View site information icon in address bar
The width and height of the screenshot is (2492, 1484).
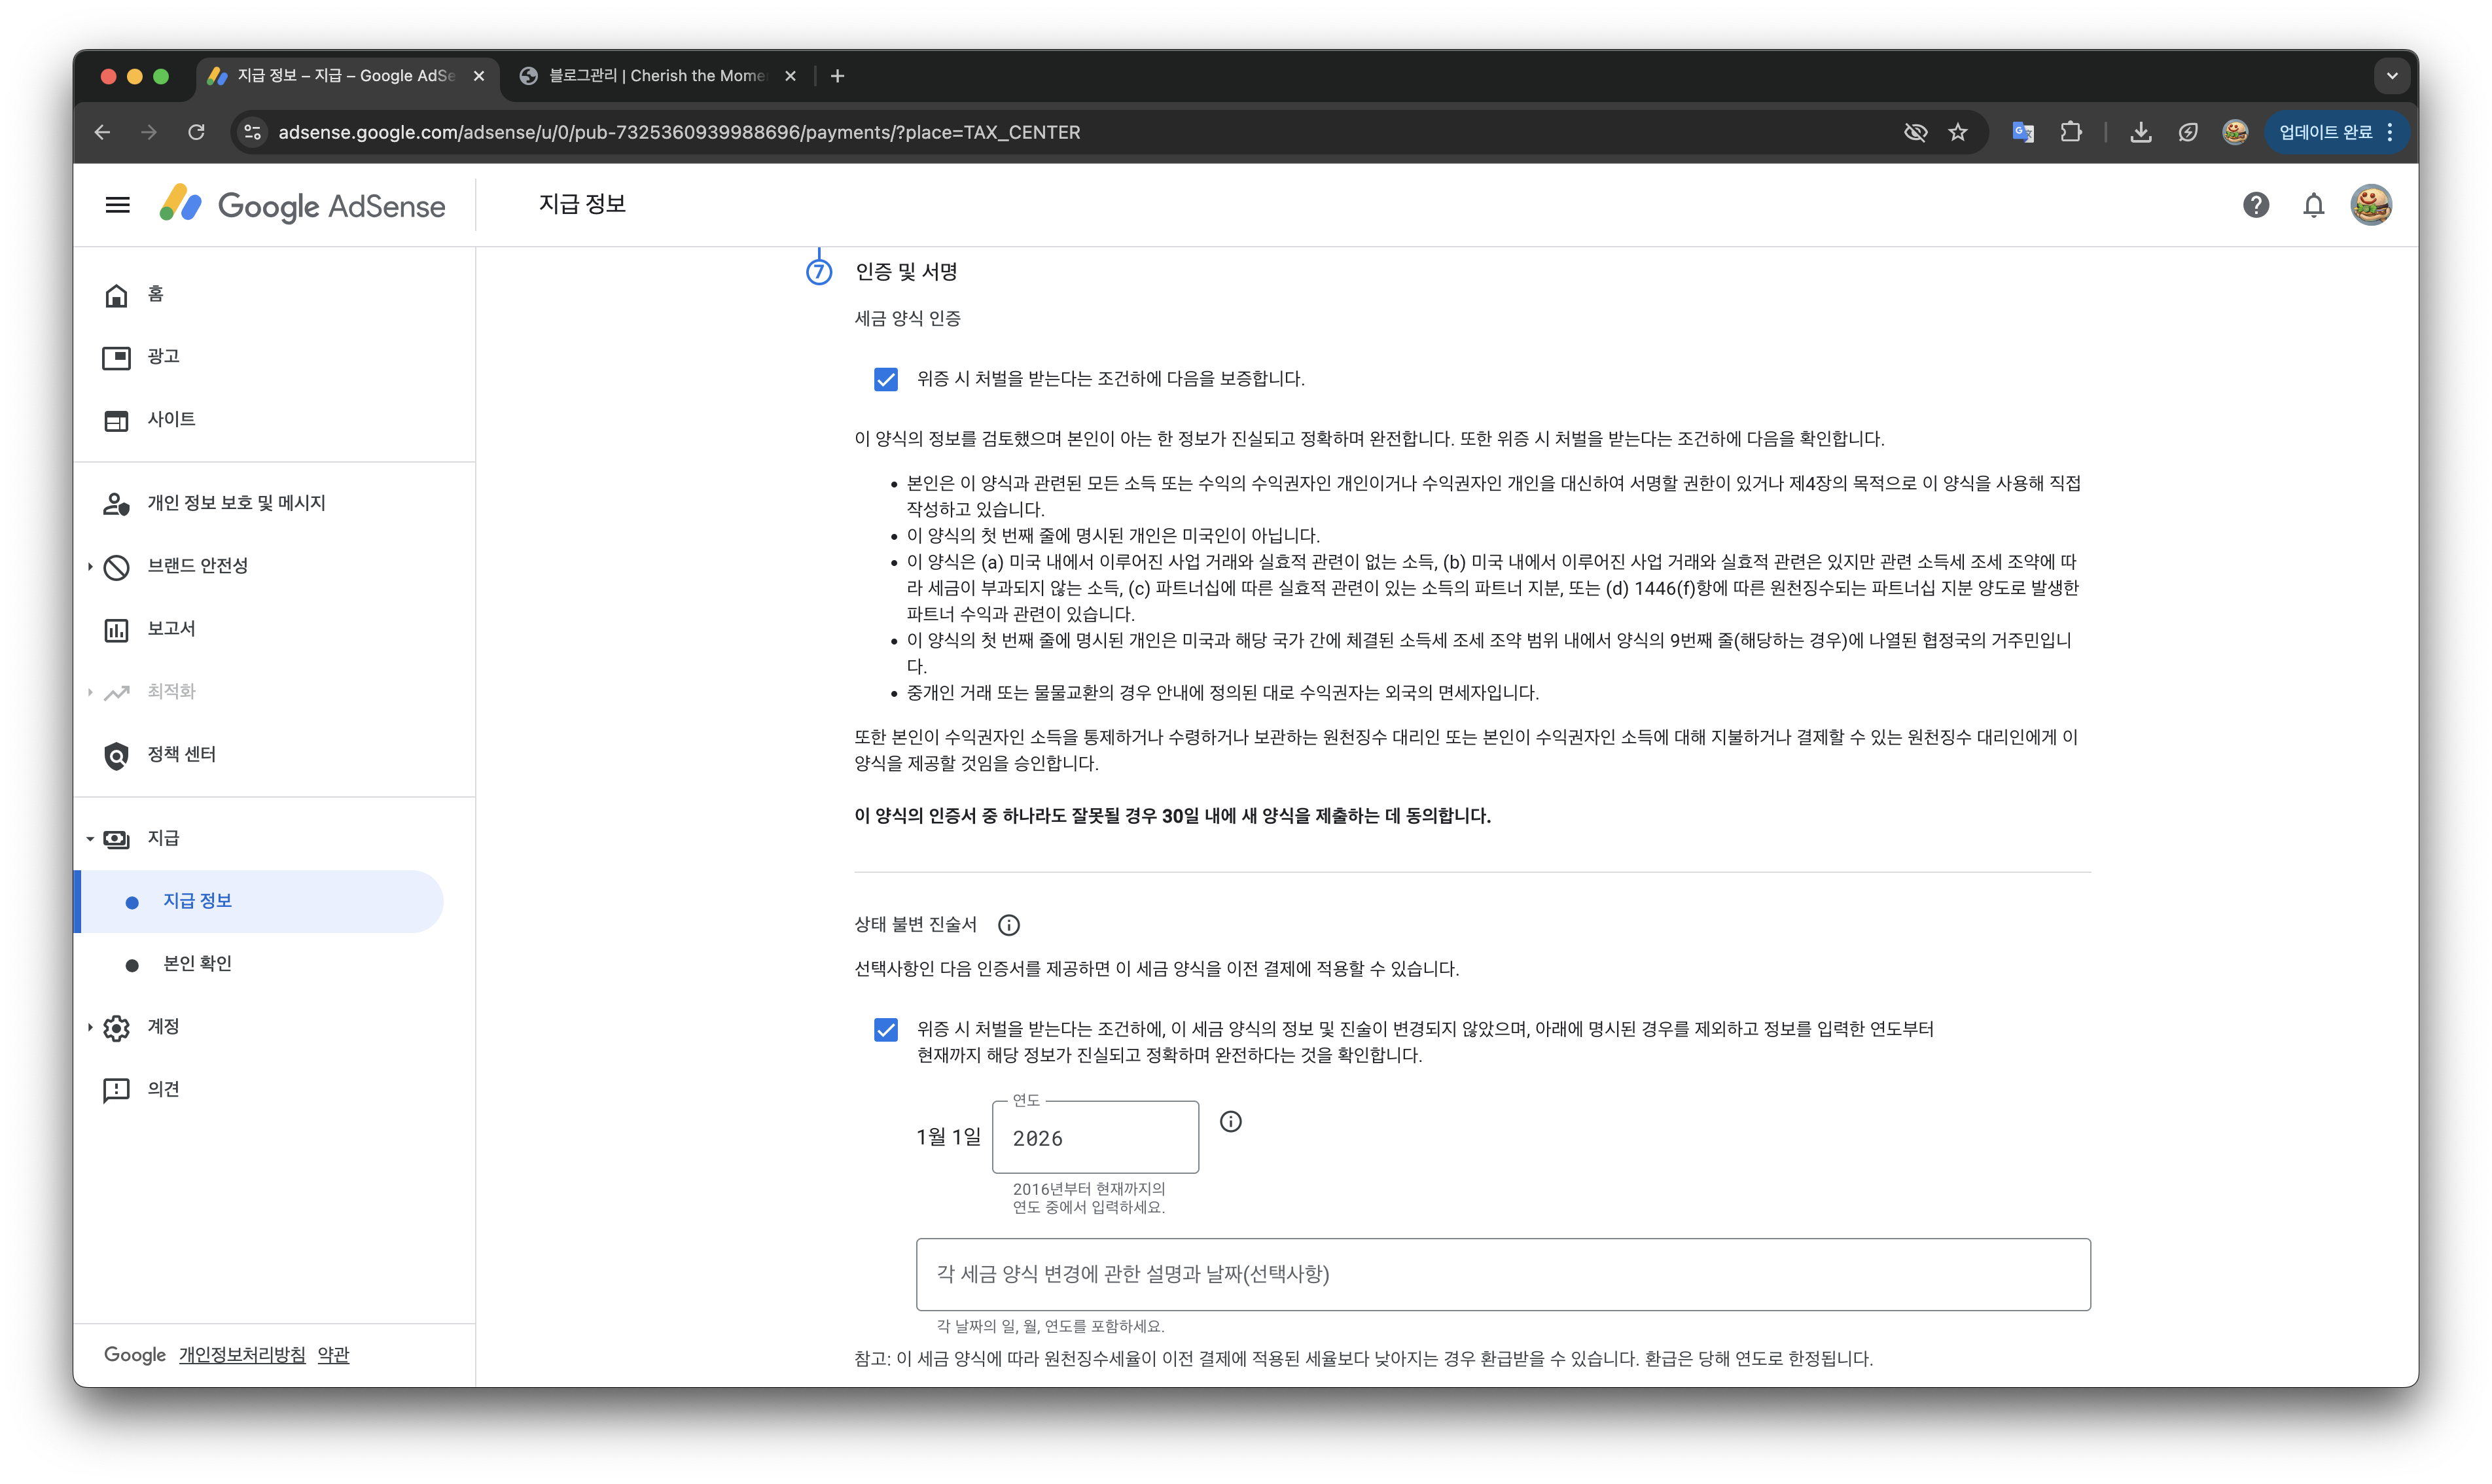point(253,132)
